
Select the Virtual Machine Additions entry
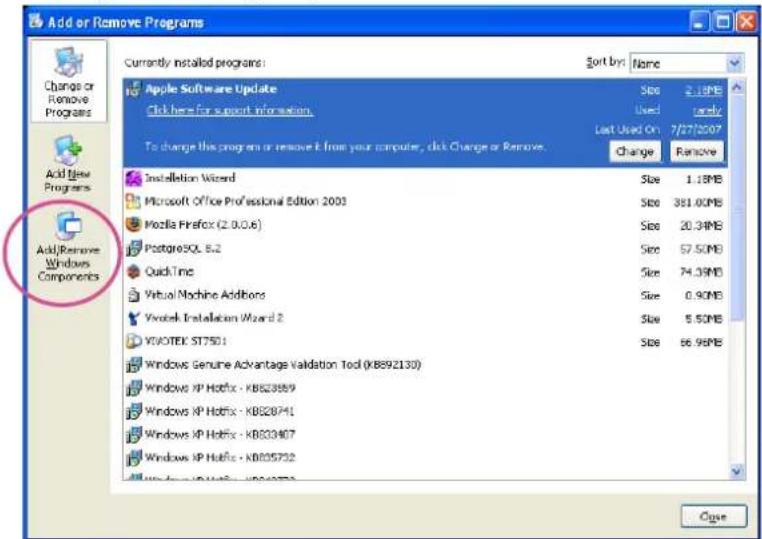click(425, 295)
